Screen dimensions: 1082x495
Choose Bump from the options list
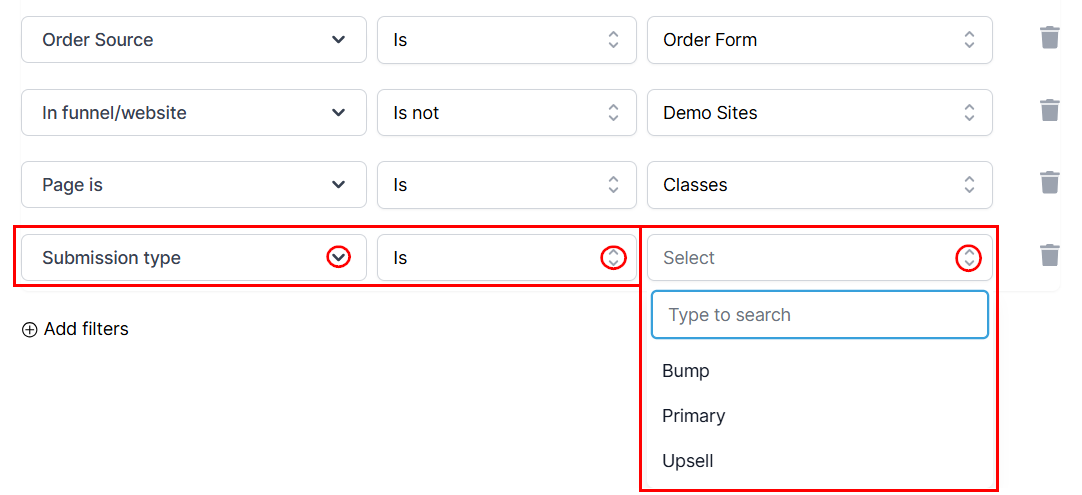686,371
